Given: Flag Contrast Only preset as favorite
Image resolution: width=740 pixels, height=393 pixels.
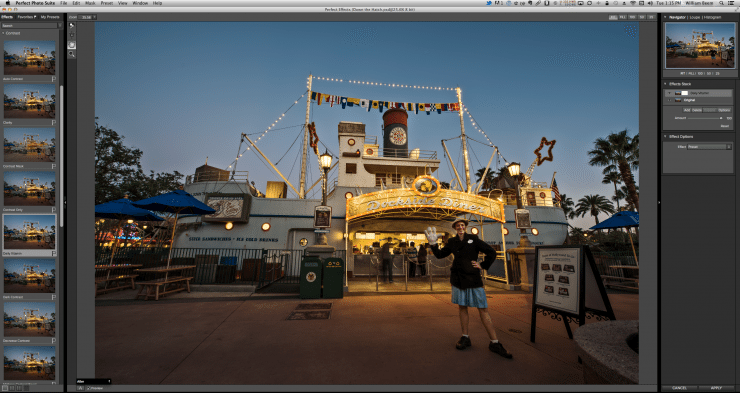Looking at the screenshot, I should 53,209.
